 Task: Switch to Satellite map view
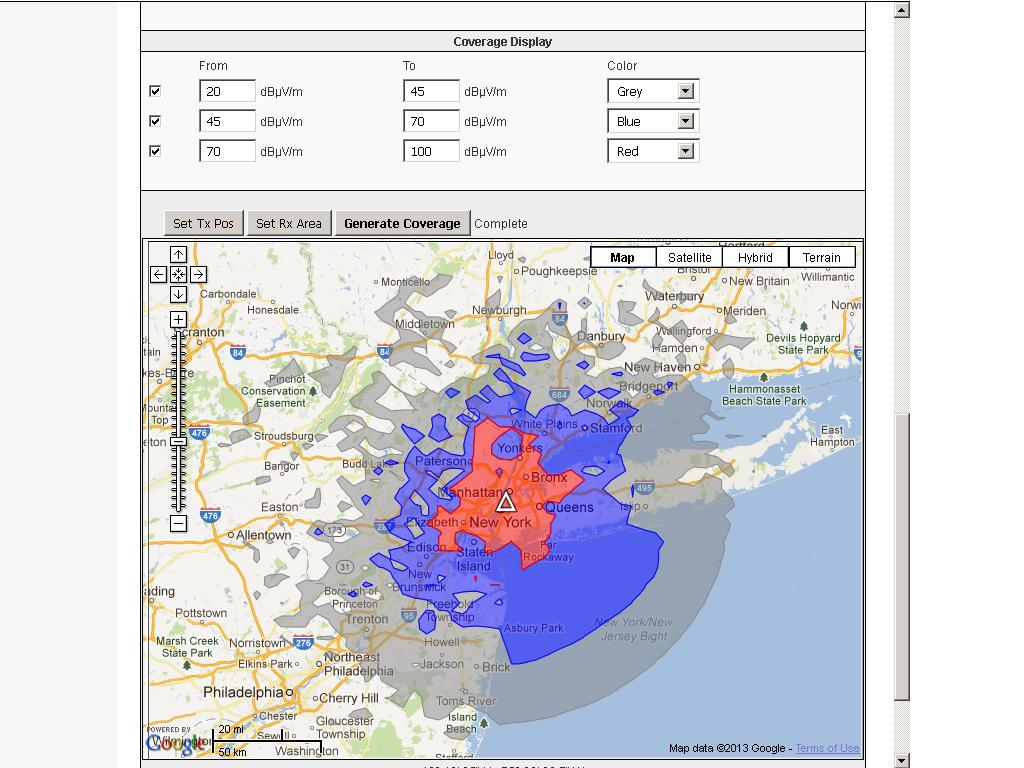[689, 257]
